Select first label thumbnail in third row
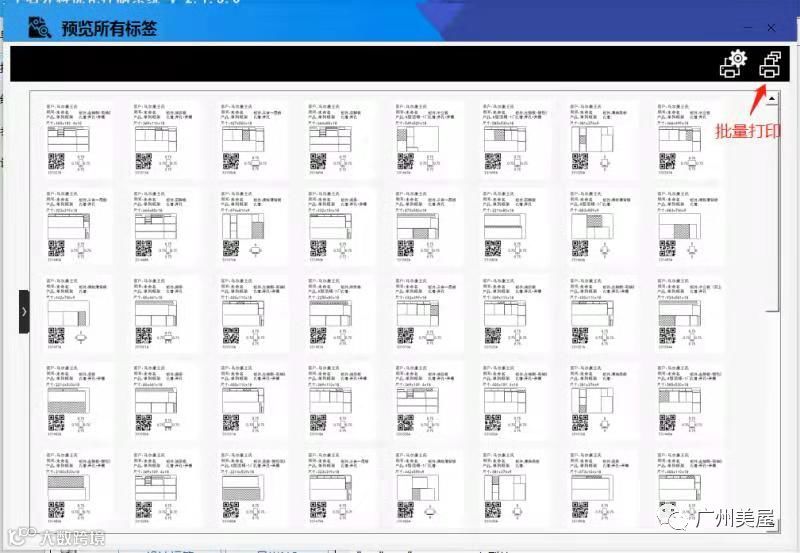 [77, 314]
